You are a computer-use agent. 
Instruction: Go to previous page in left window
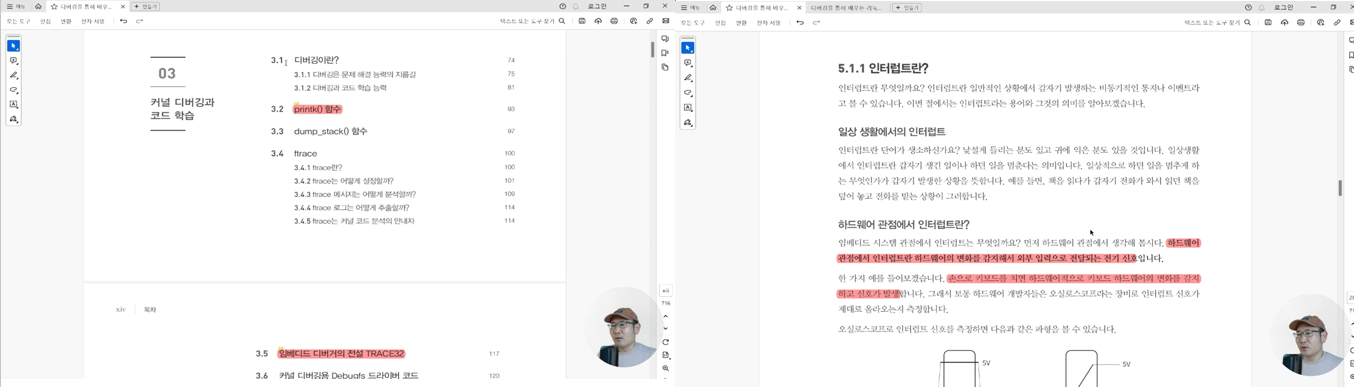(666, 316)
